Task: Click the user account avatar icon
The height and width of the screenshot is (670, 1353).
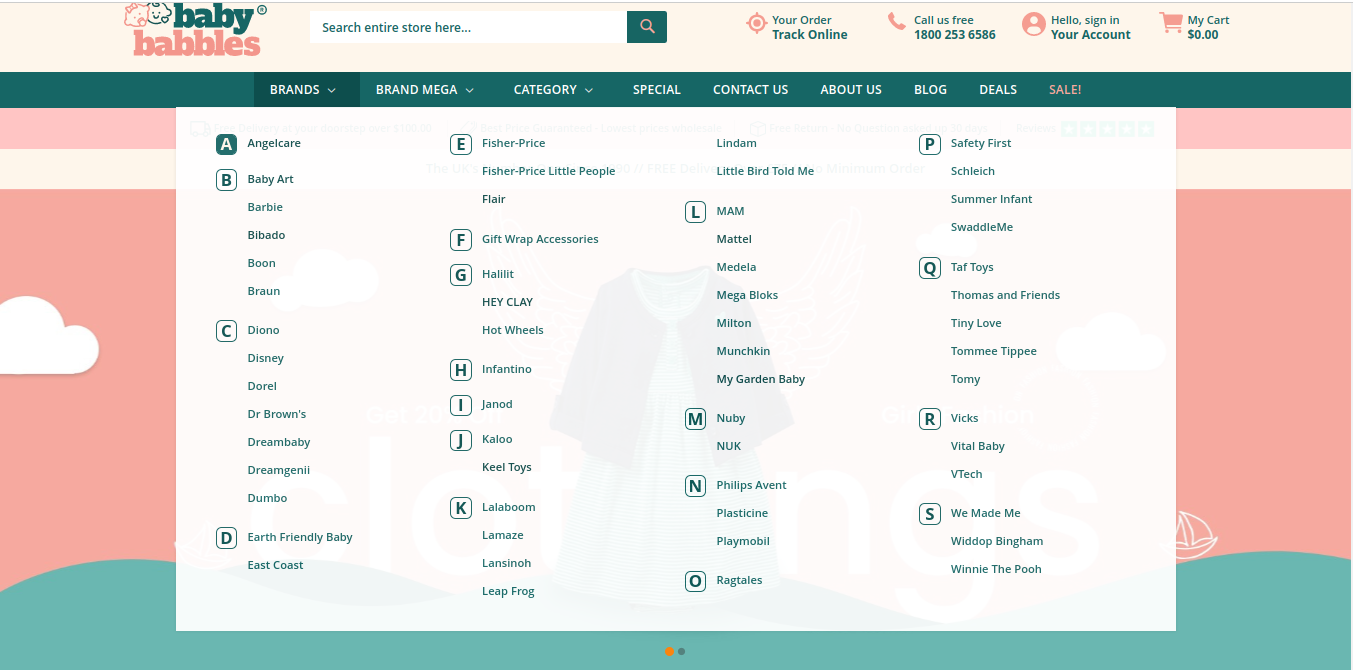Action: tap(1034, 24)
